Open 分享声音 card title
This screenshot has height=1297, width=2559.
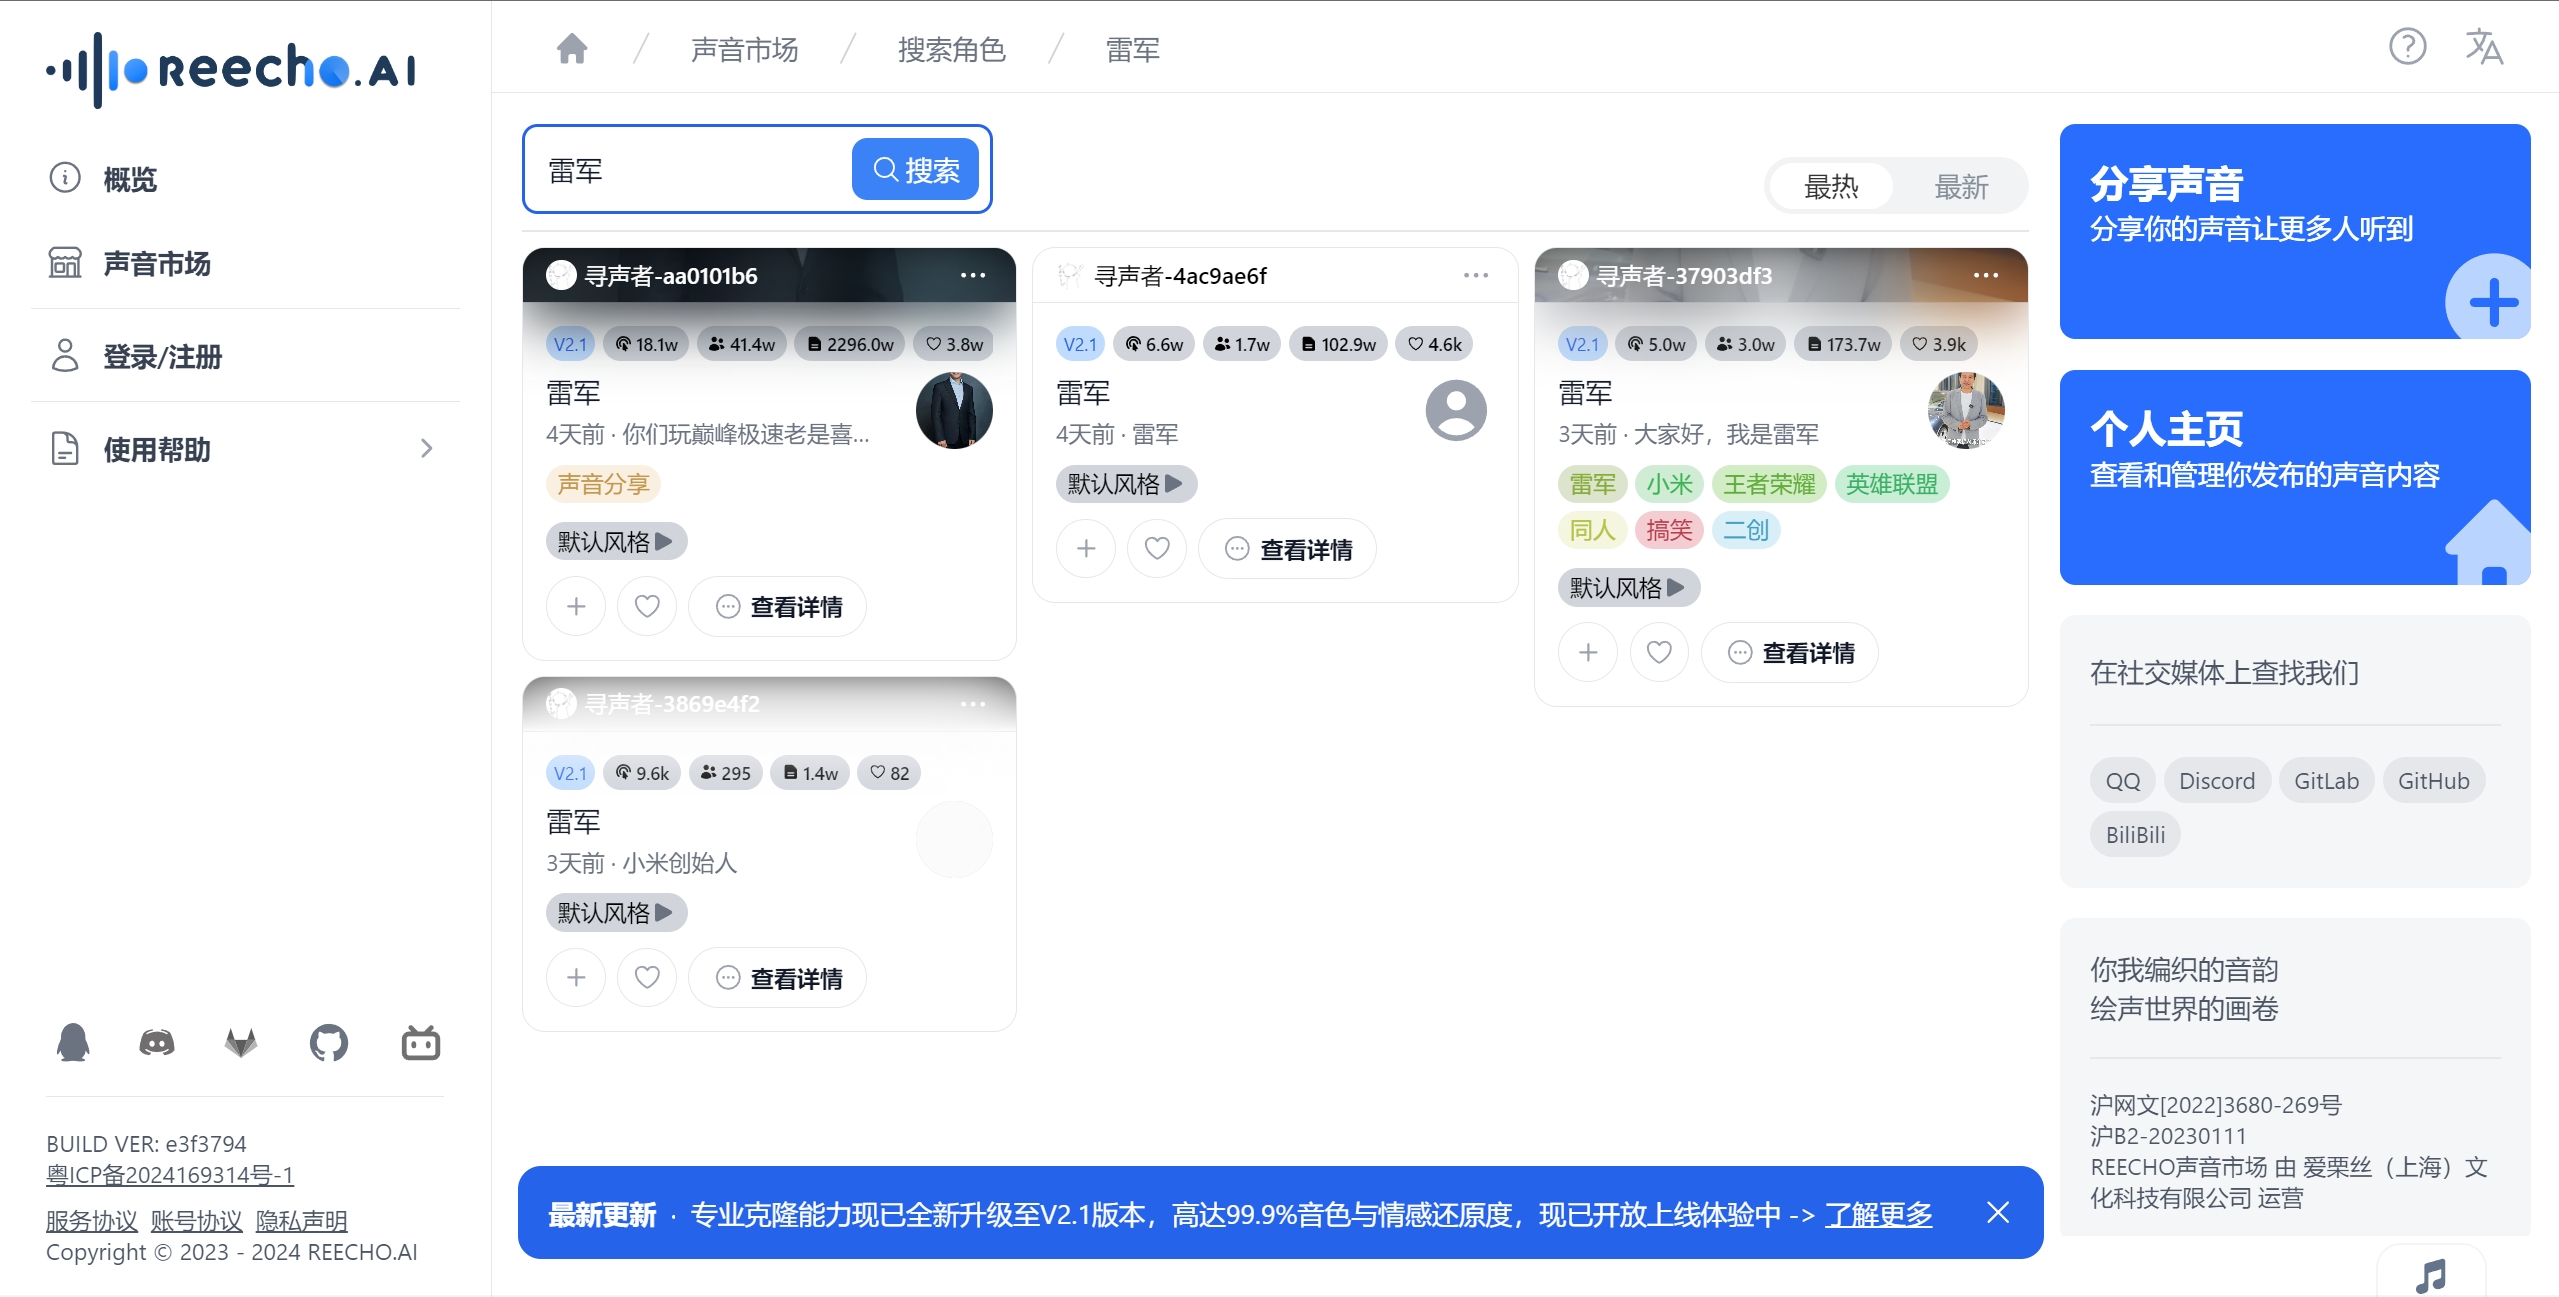[x=2166, y=183]
